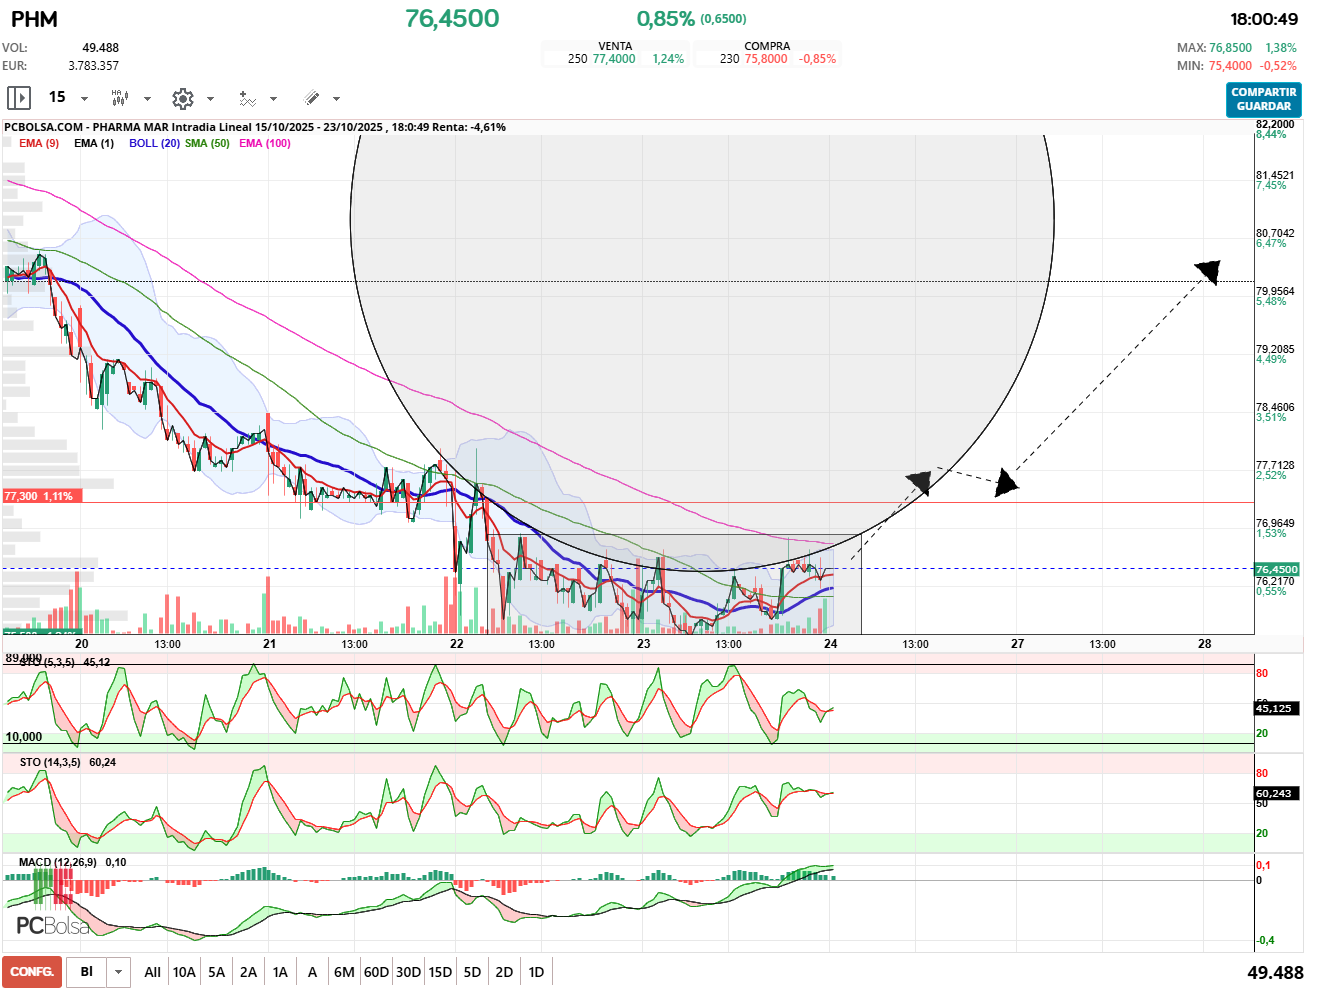Click the PCBolsa logo watermark

pos(52,926)
